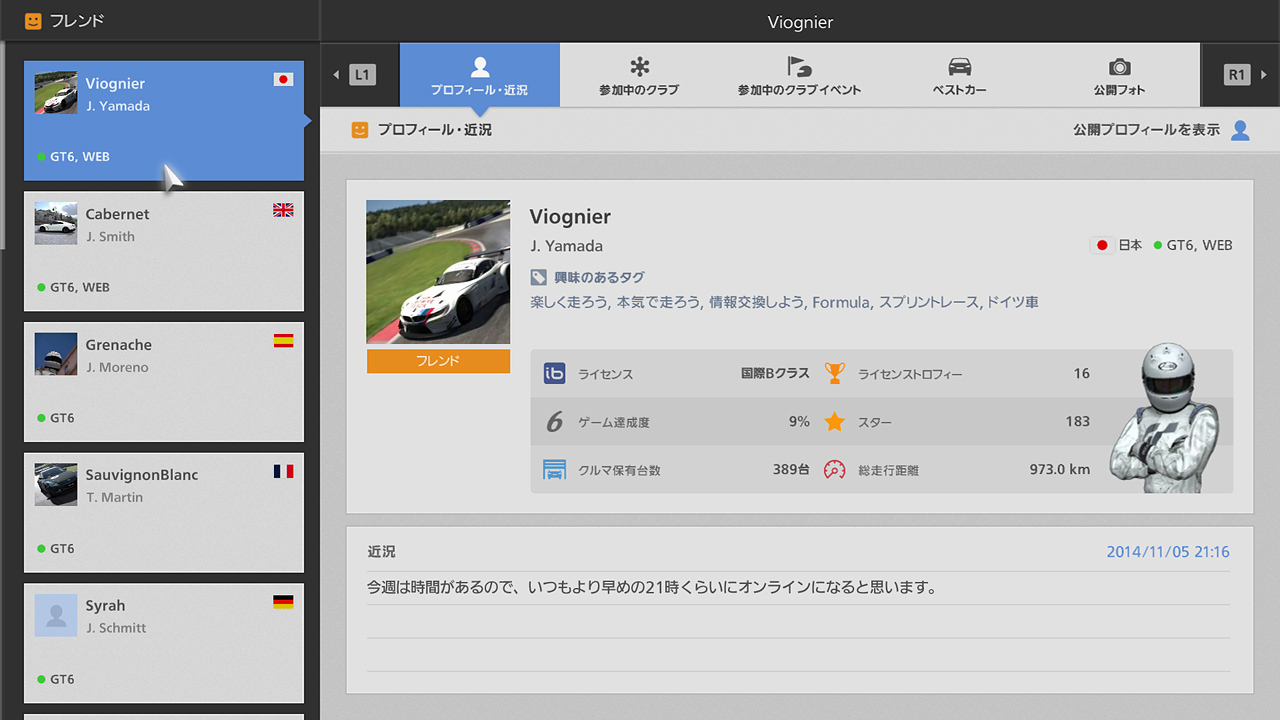Image resolution: width=1280 pixels, height=720 pixels.
Task: Open 公開フォト camera tab
Action: pyautogui.click(x=1119, y=75)
